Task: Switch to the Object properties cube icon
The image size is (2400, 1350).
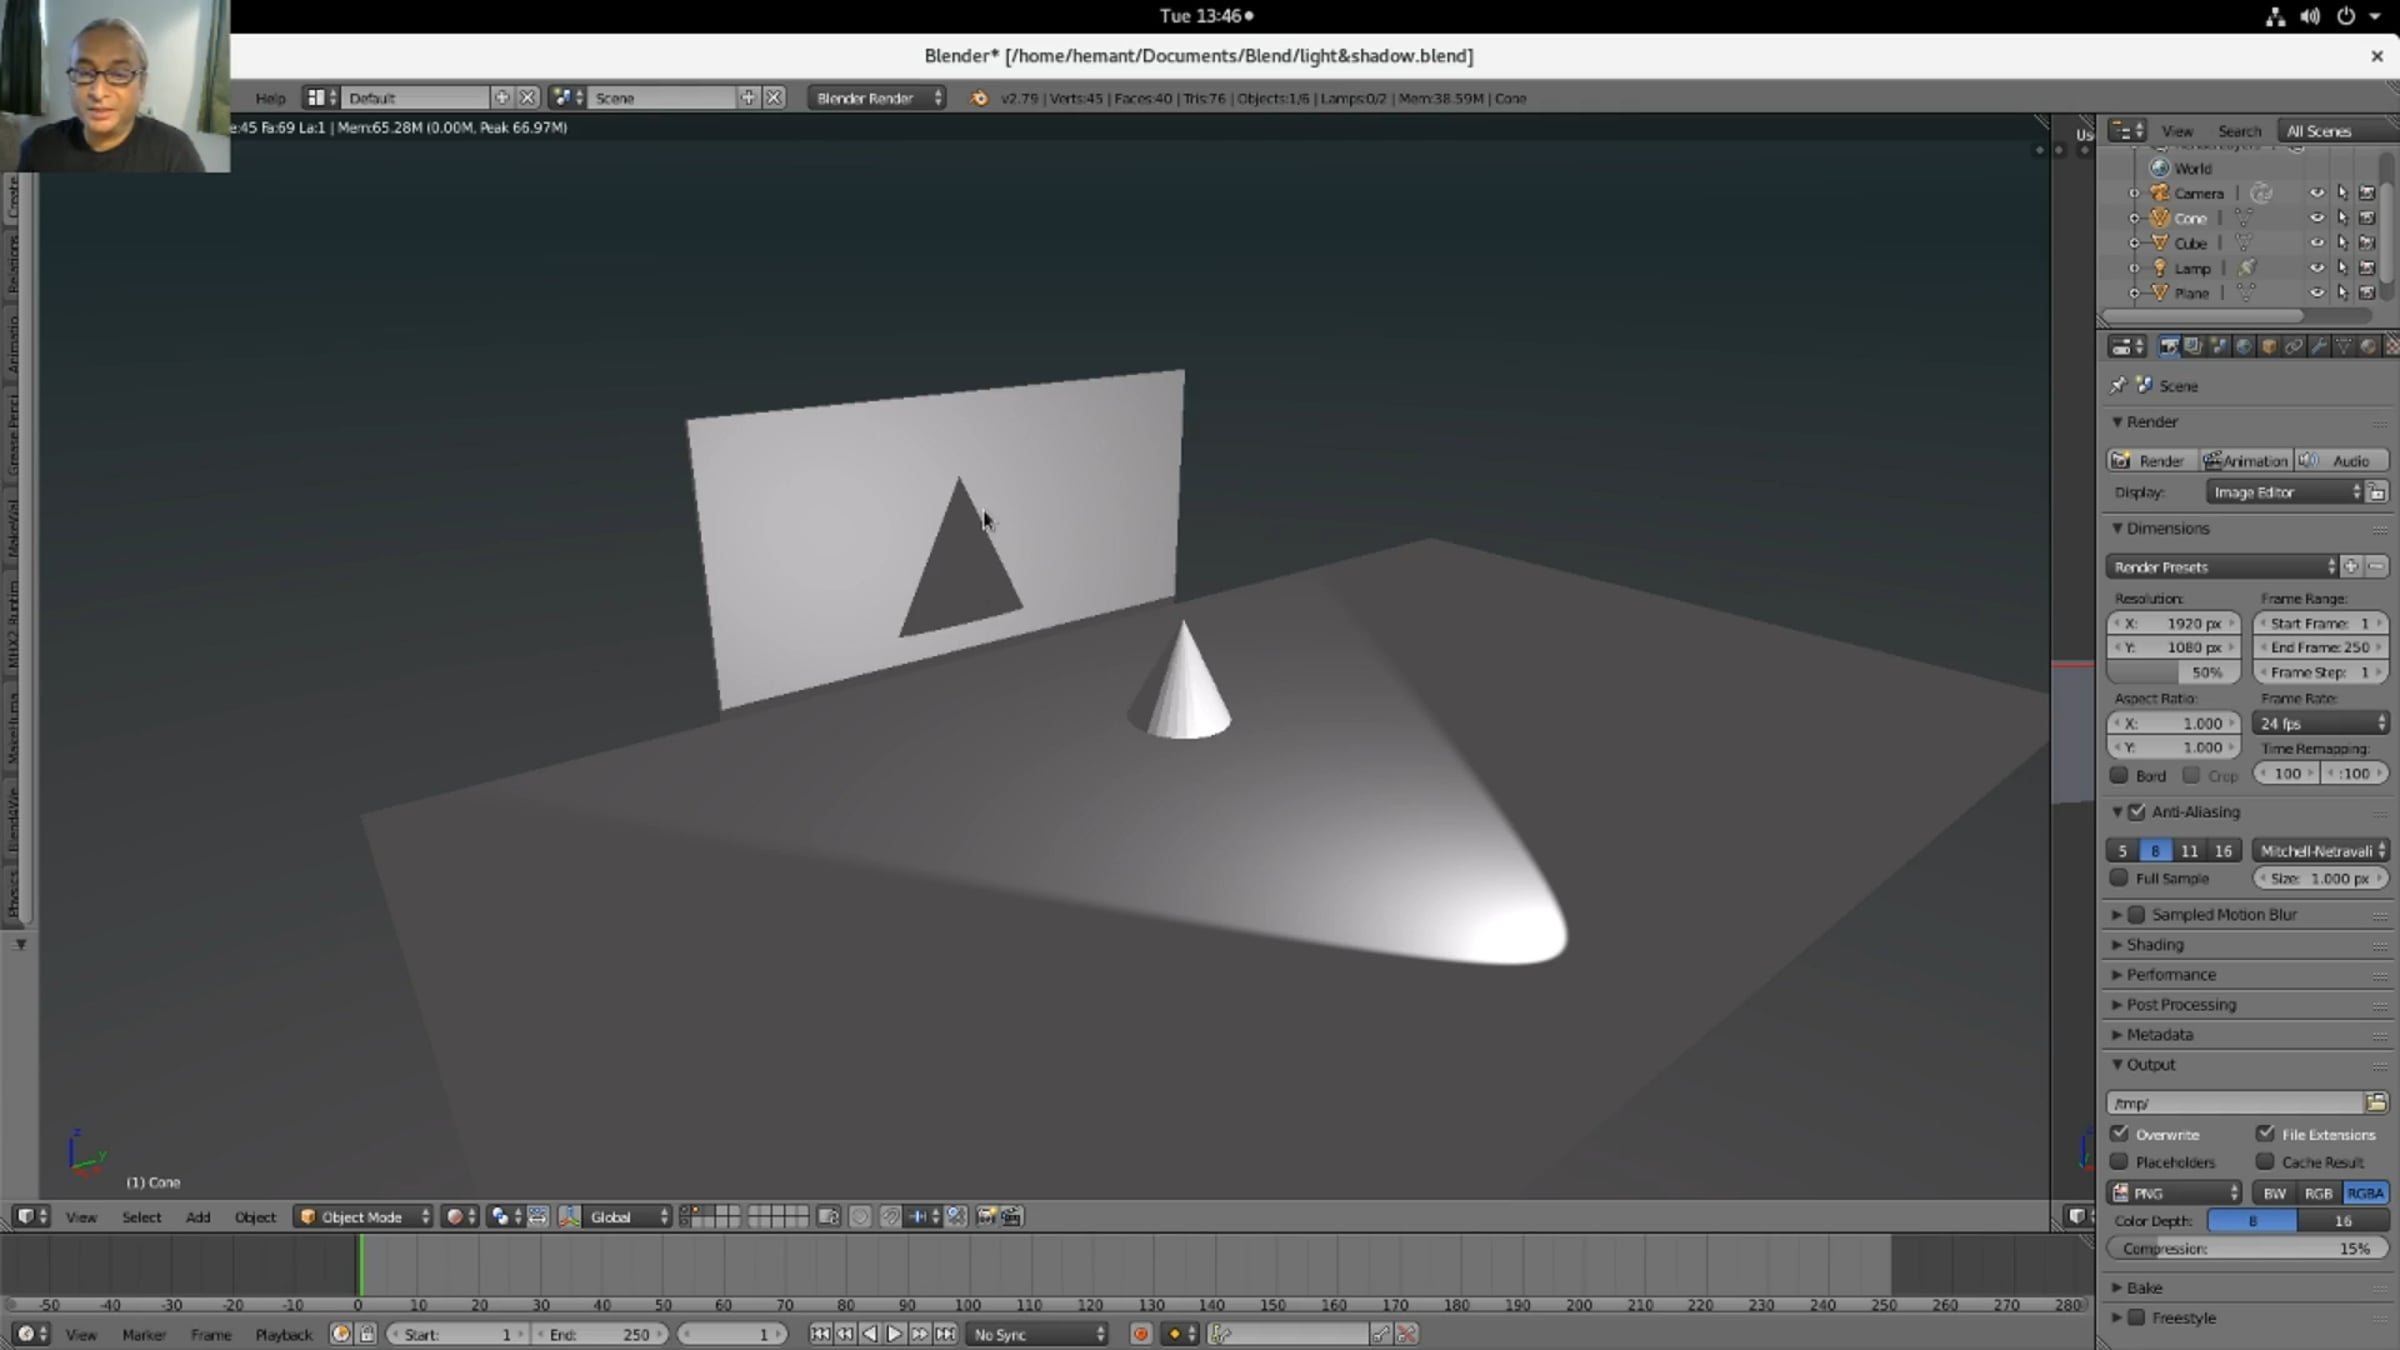Action: 2269,346
